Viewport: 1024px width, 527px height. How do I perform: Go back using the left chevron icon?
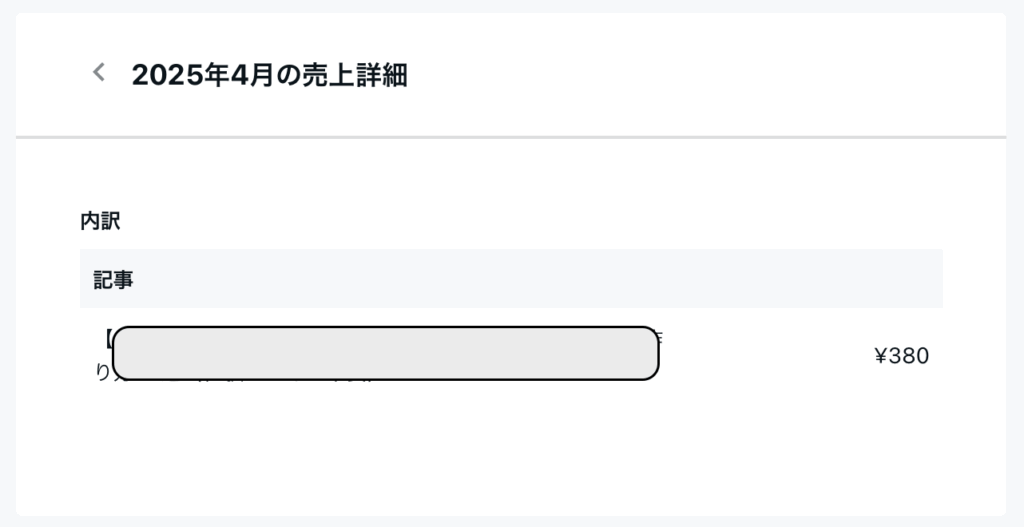click(x=99, y=72)
